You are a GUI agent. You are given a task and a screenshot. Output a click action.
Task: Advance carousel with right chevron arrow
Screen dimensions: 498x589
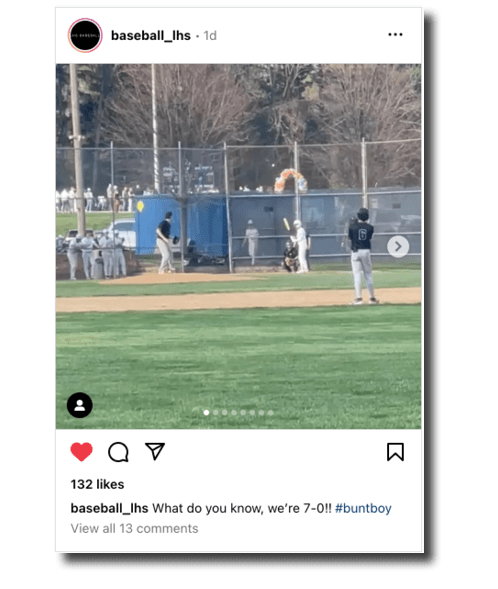click(x=398, y=247)
